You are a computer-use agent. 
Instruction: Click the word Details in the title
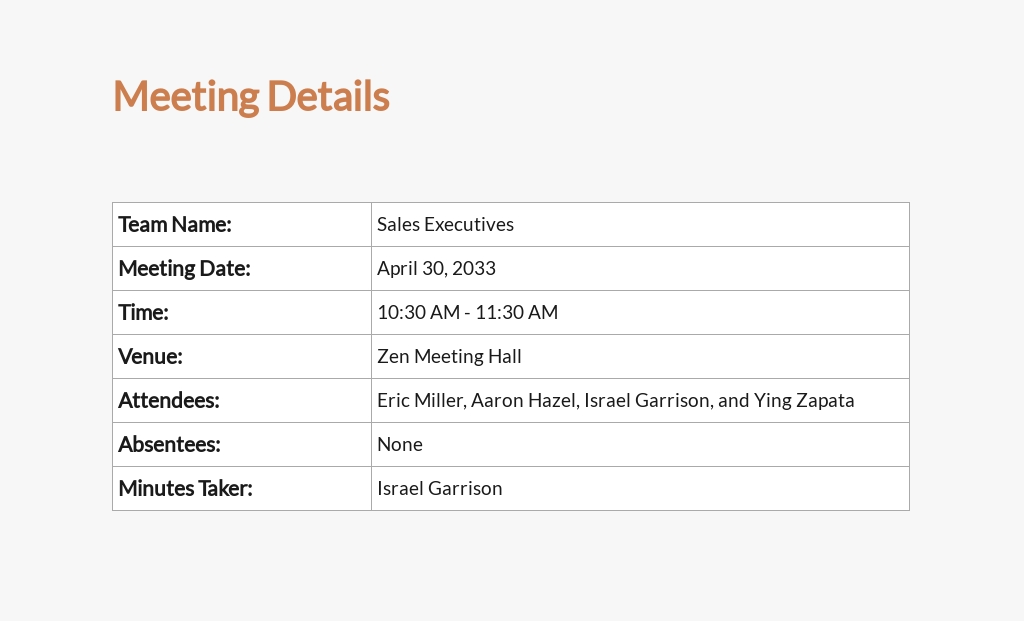328,96
